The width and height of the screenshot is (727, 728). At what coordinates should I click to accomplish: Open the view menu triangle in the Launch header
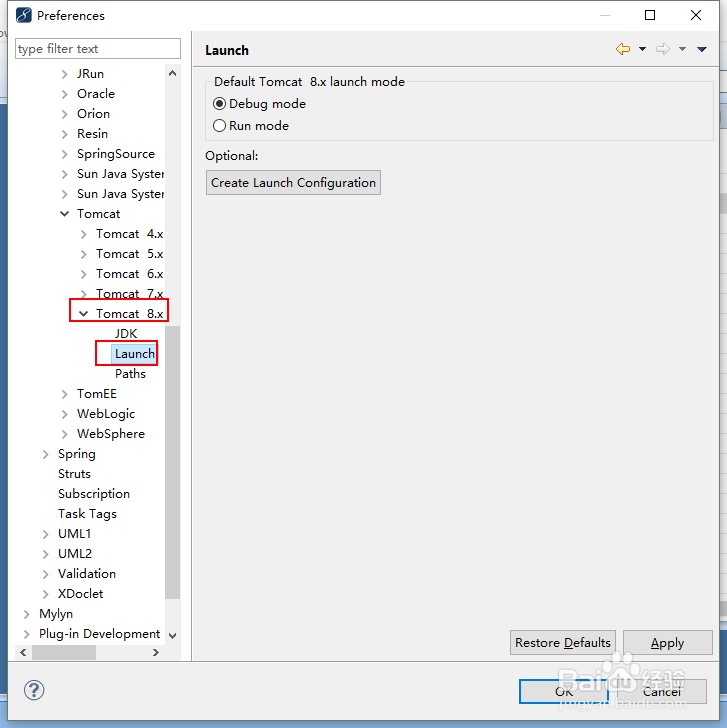tap(701, 49)
